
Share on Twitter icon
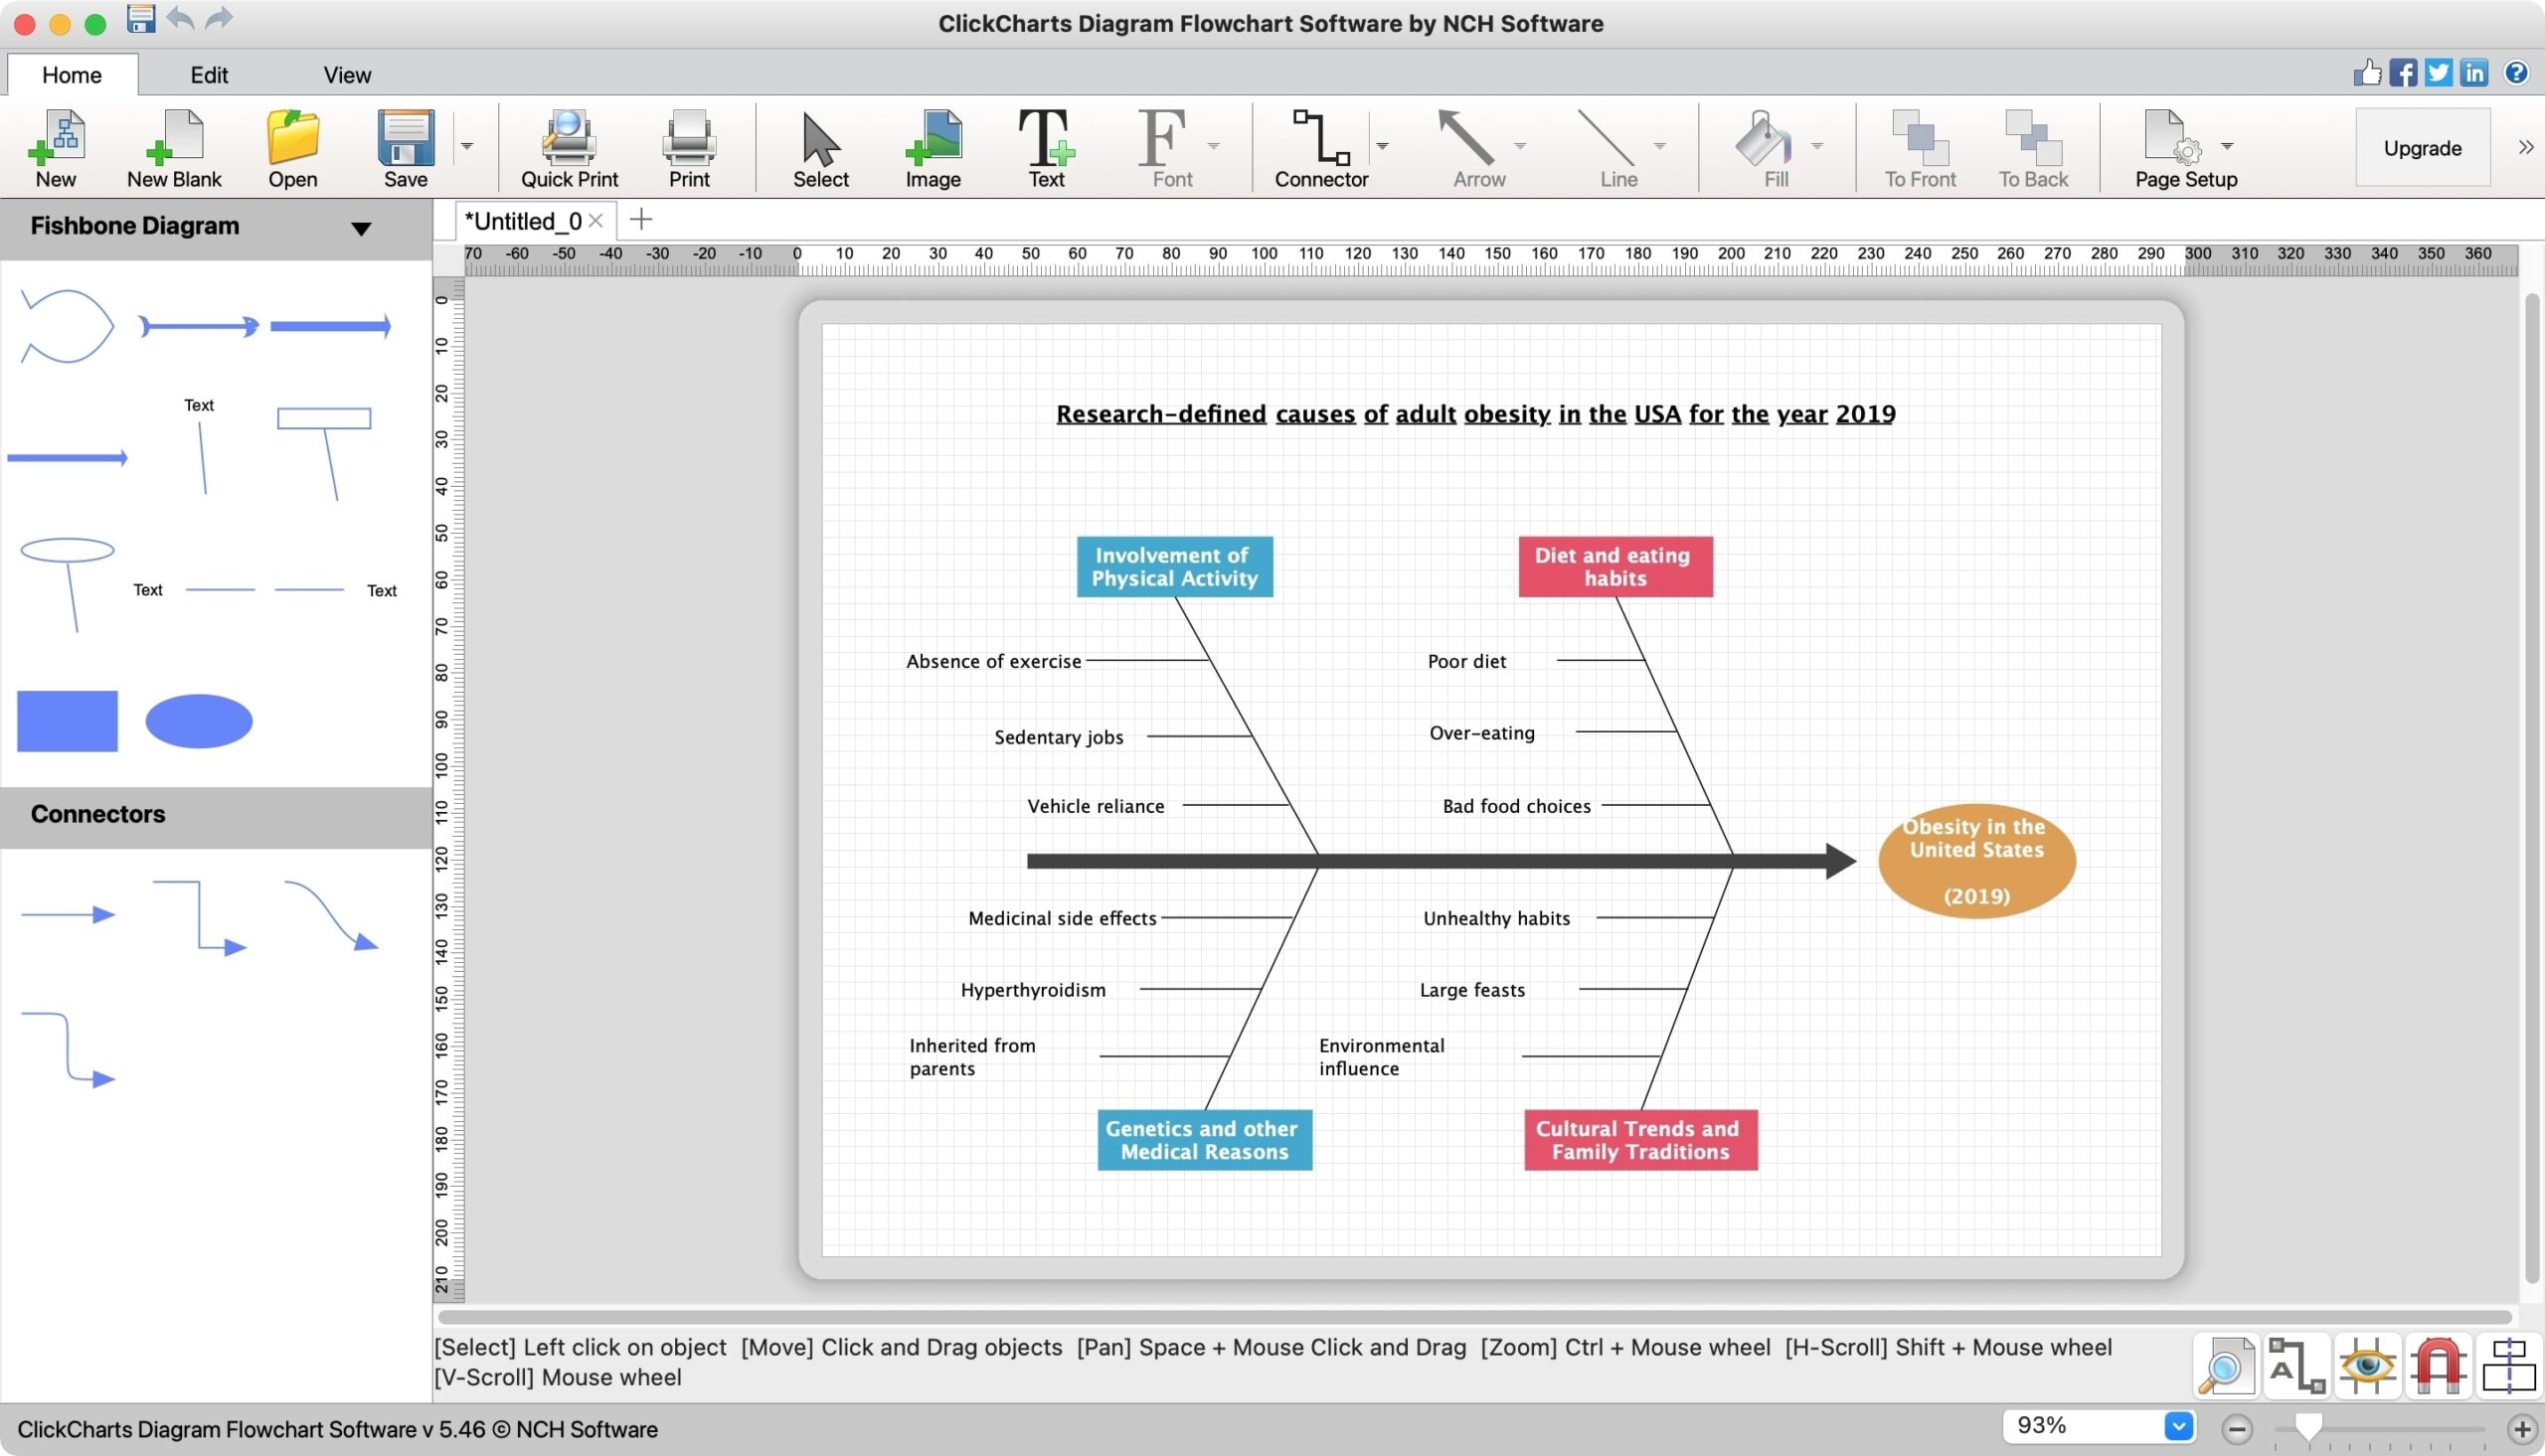tap(2438, 72)
